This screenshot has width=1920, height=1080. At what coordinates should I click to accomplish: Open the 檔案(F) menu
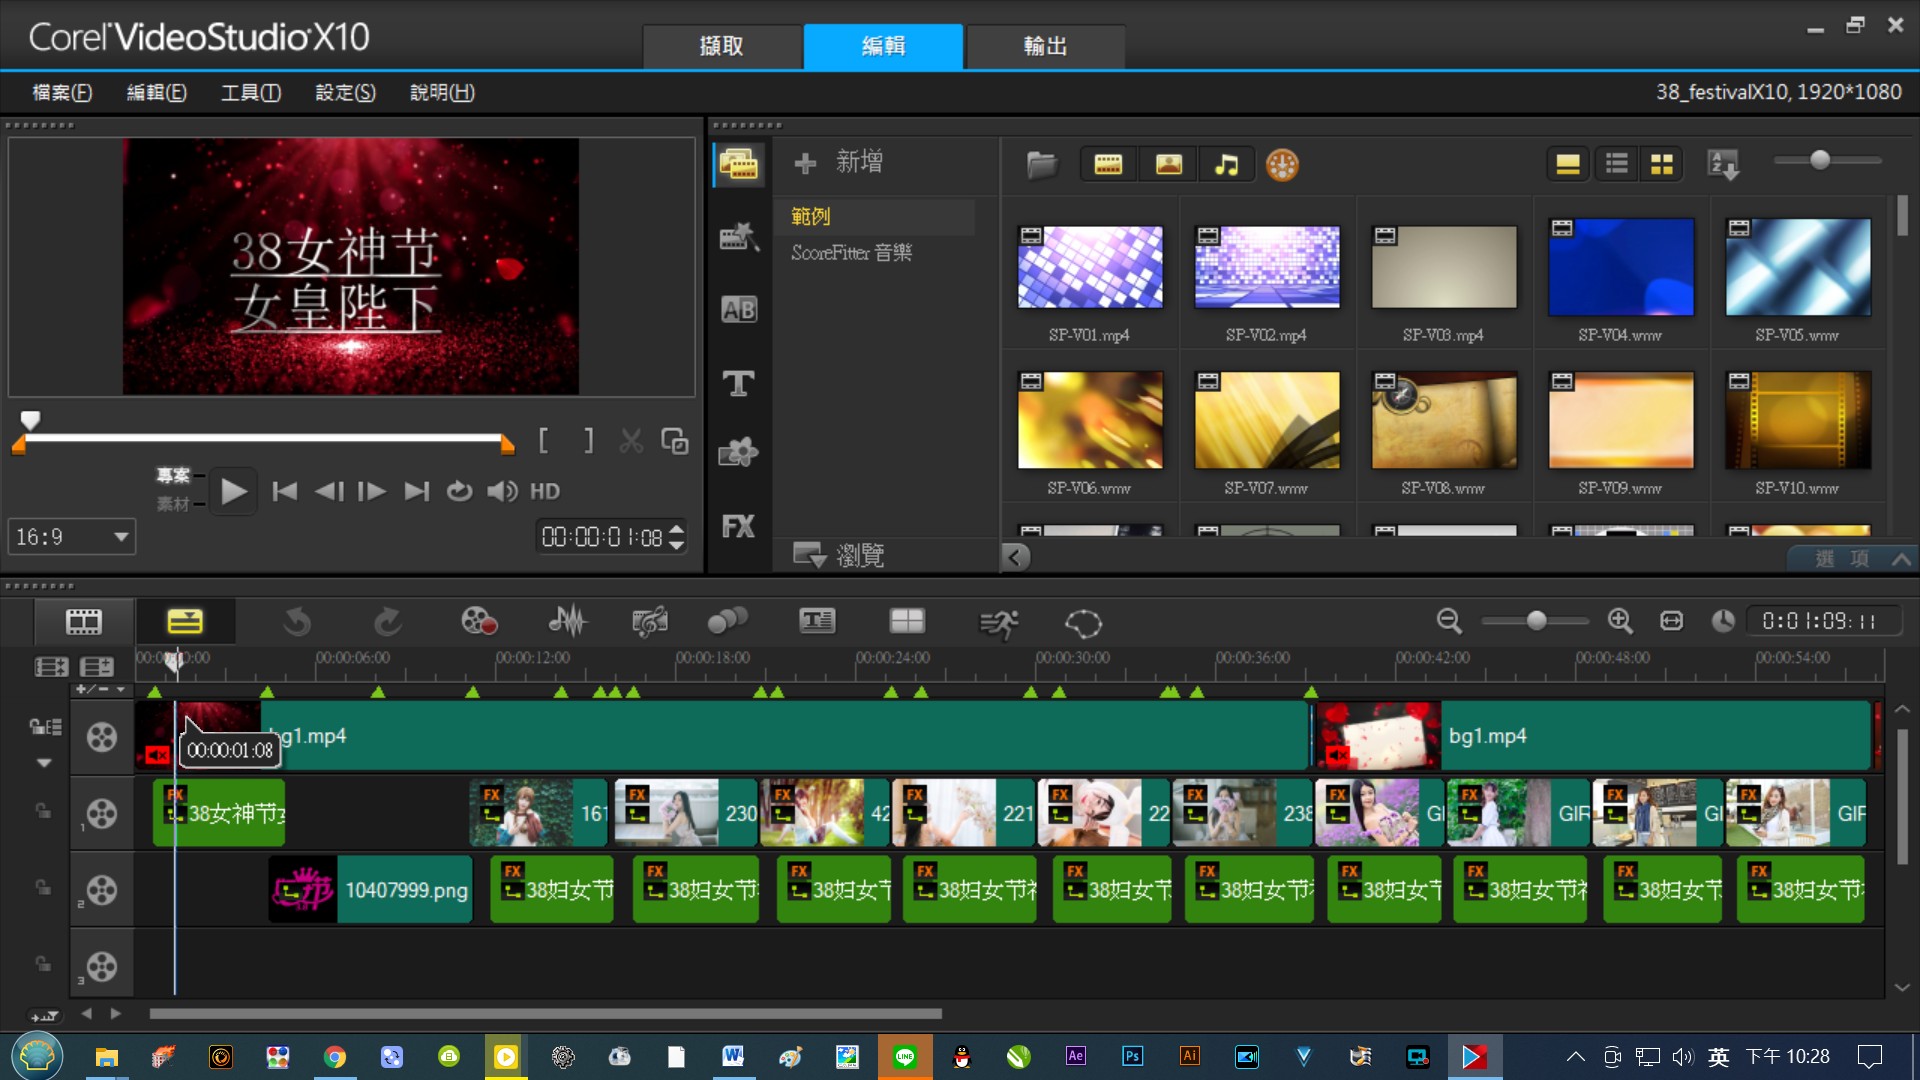[x=62, y=92]
